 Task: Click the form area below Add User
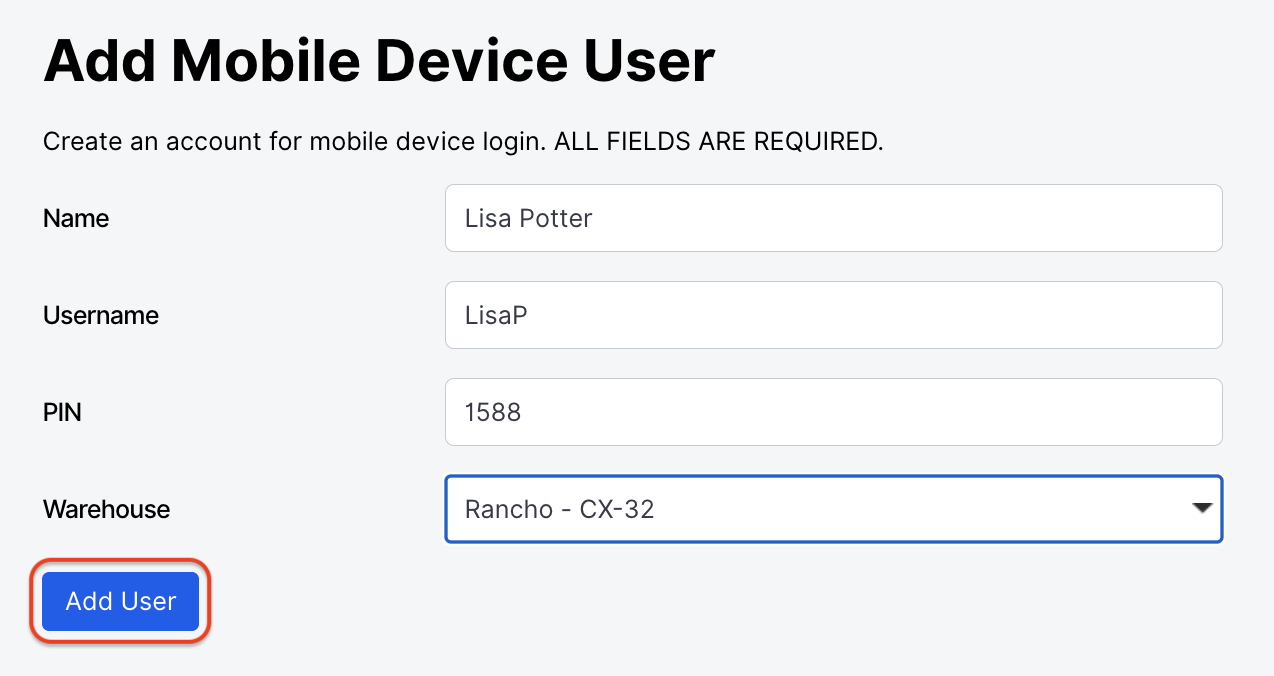coord(600,655)
